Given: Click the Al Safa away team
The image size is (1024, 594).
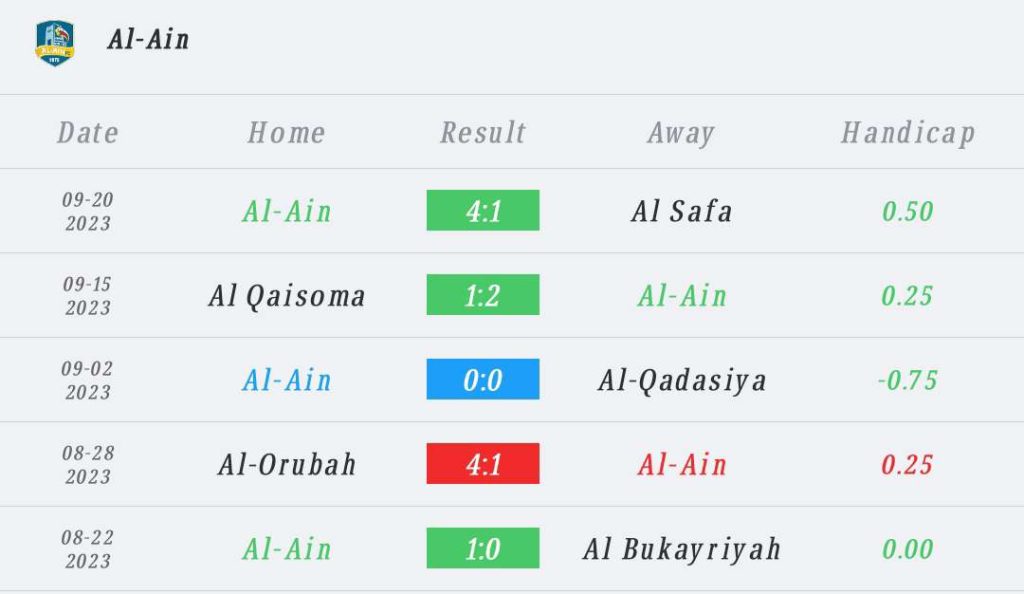Looking at the screenshot, I should click(682, 211).
